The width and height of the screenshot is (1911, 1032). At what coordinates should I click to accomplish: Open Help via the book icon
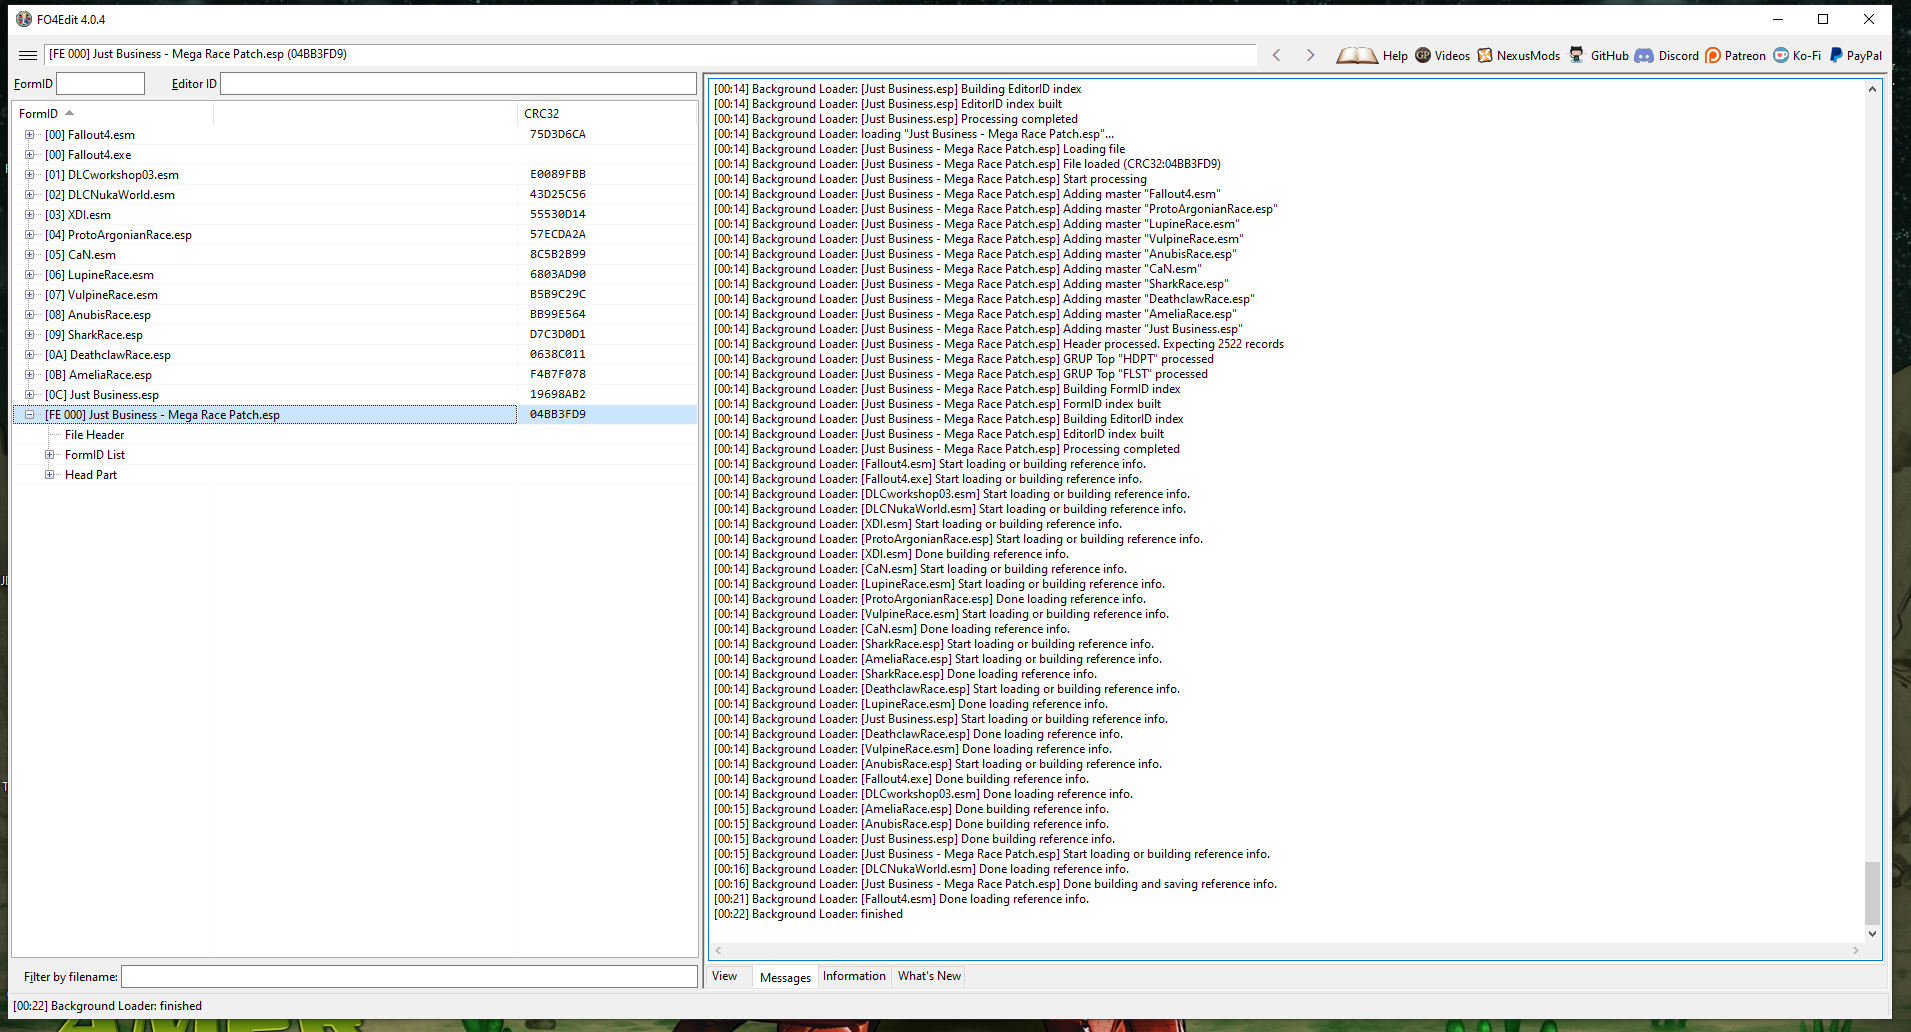[x=1357, y=55]
